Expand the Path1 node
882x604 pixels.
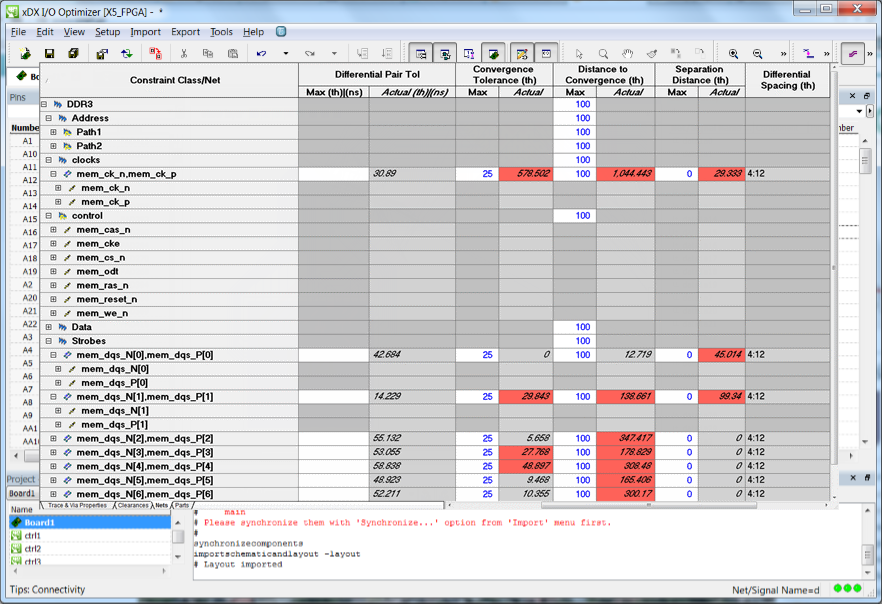tap(53, 132)
